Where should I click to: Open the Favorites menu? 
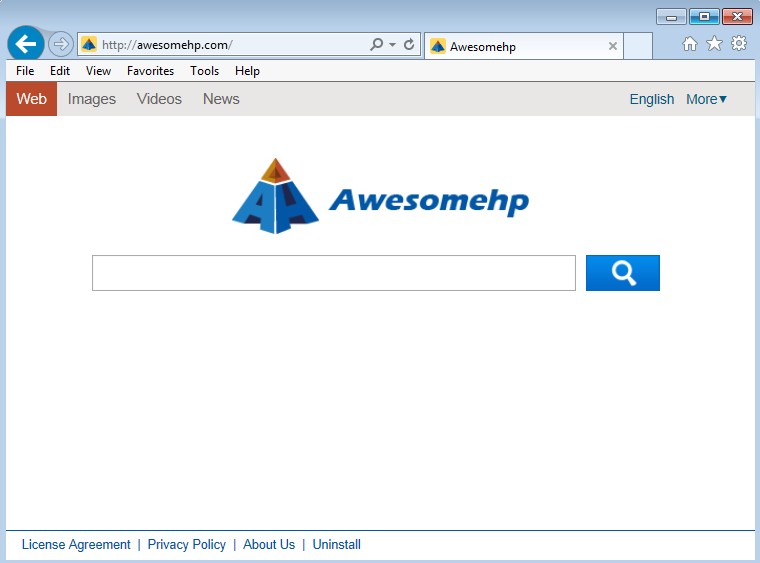click(x=150, y=71)
